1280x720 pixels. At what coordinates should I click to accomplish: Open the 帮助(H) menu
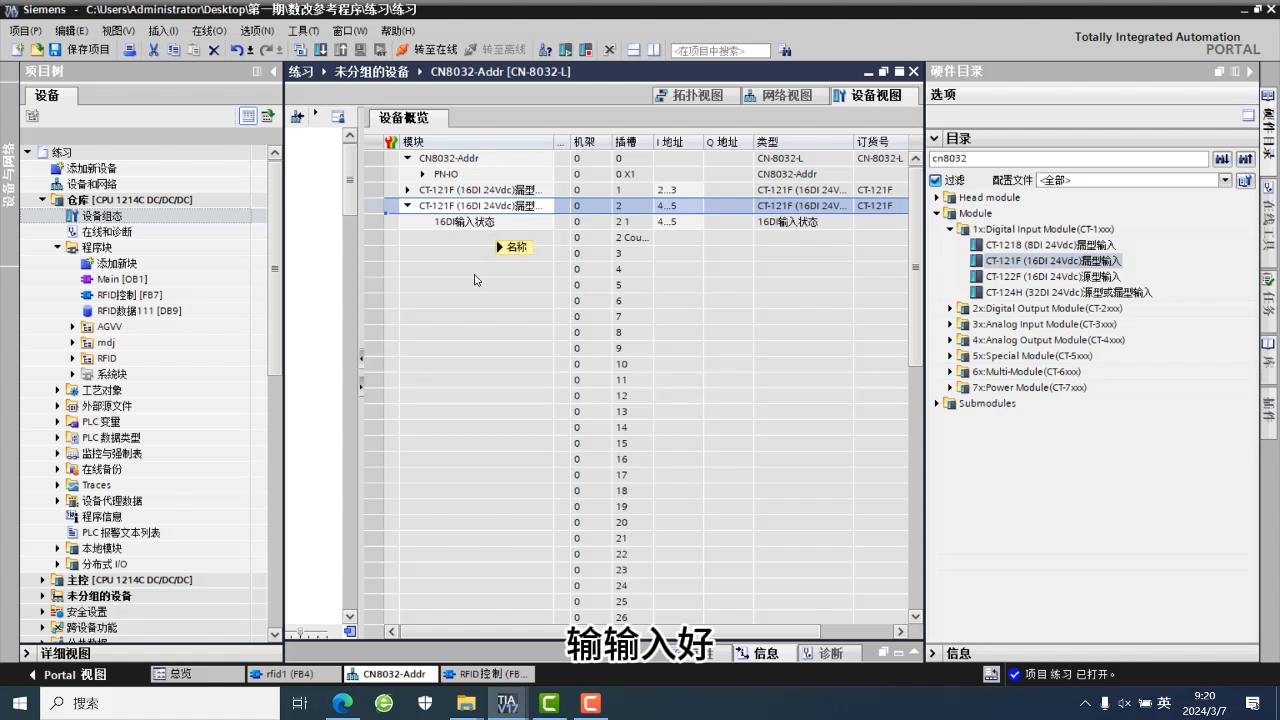(397, 31)
